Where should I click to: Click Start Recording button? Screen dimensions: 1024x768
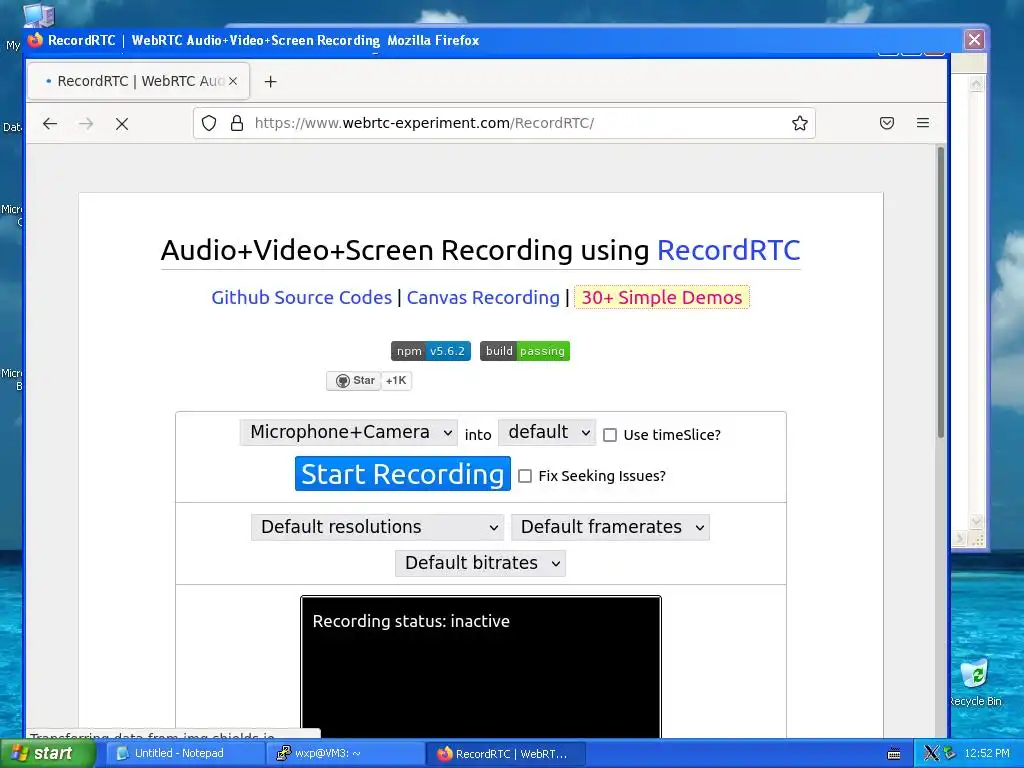(x=402, y=474)
